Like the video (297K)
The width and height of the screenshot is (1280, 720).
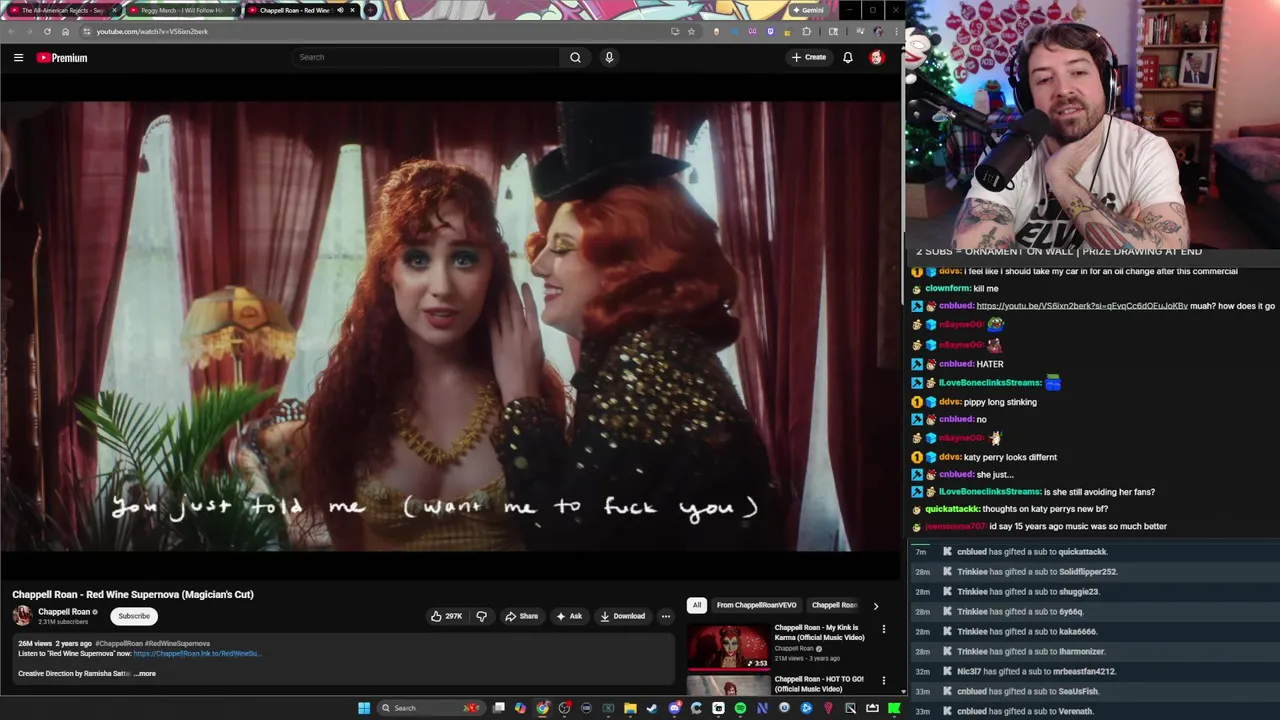click(446, 616)
